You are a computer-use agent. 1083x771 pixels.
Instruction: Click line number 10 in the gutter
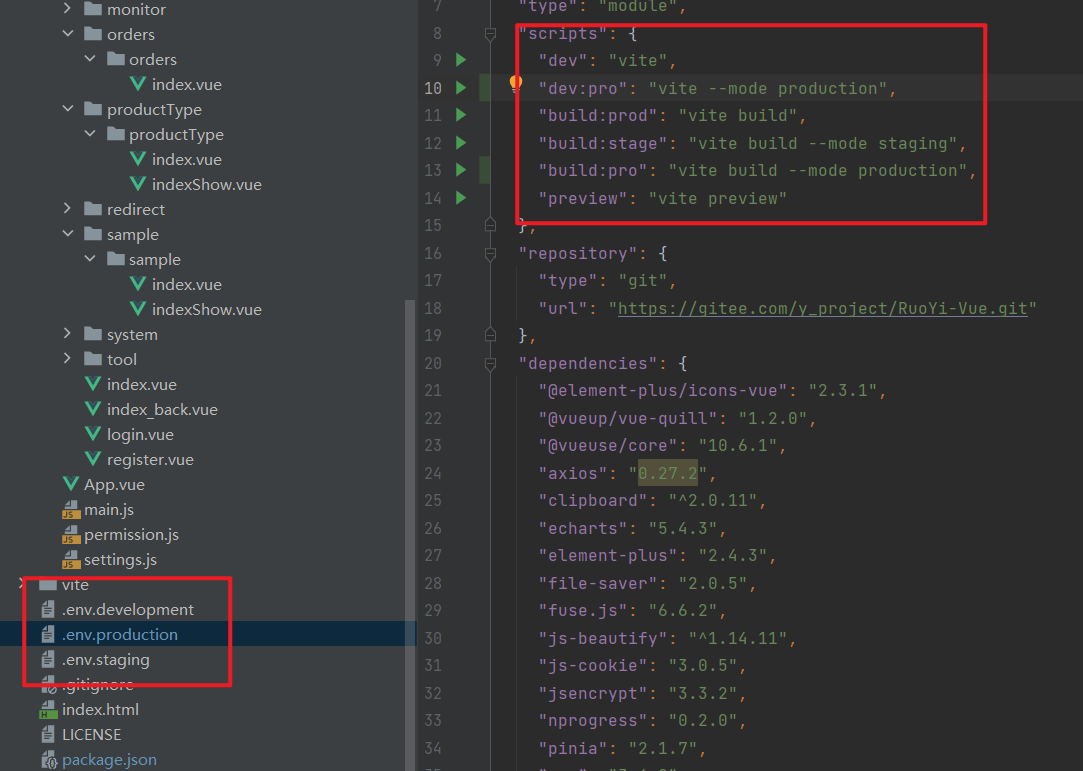click(433, 88)
